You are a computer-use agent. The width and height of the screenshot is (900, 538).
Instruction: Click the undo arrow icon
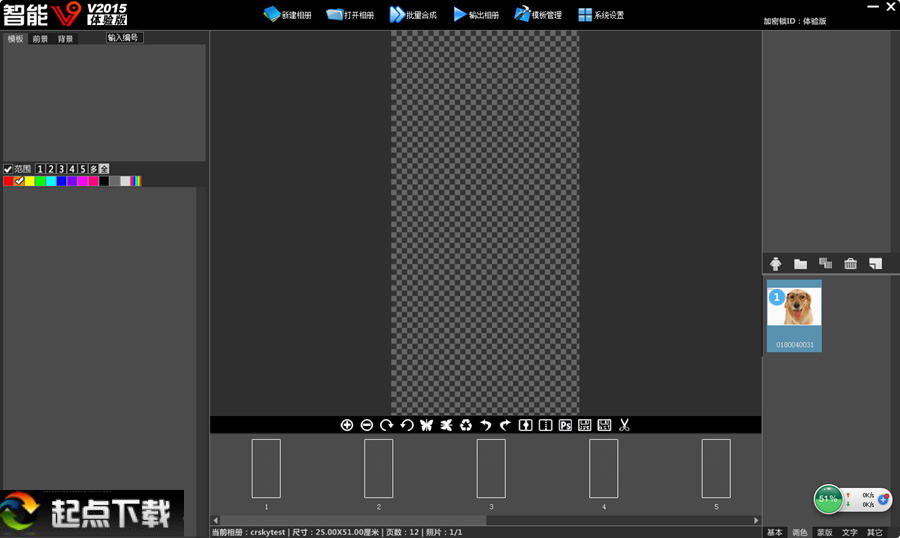pyautogui.click(x=486, y=425)
